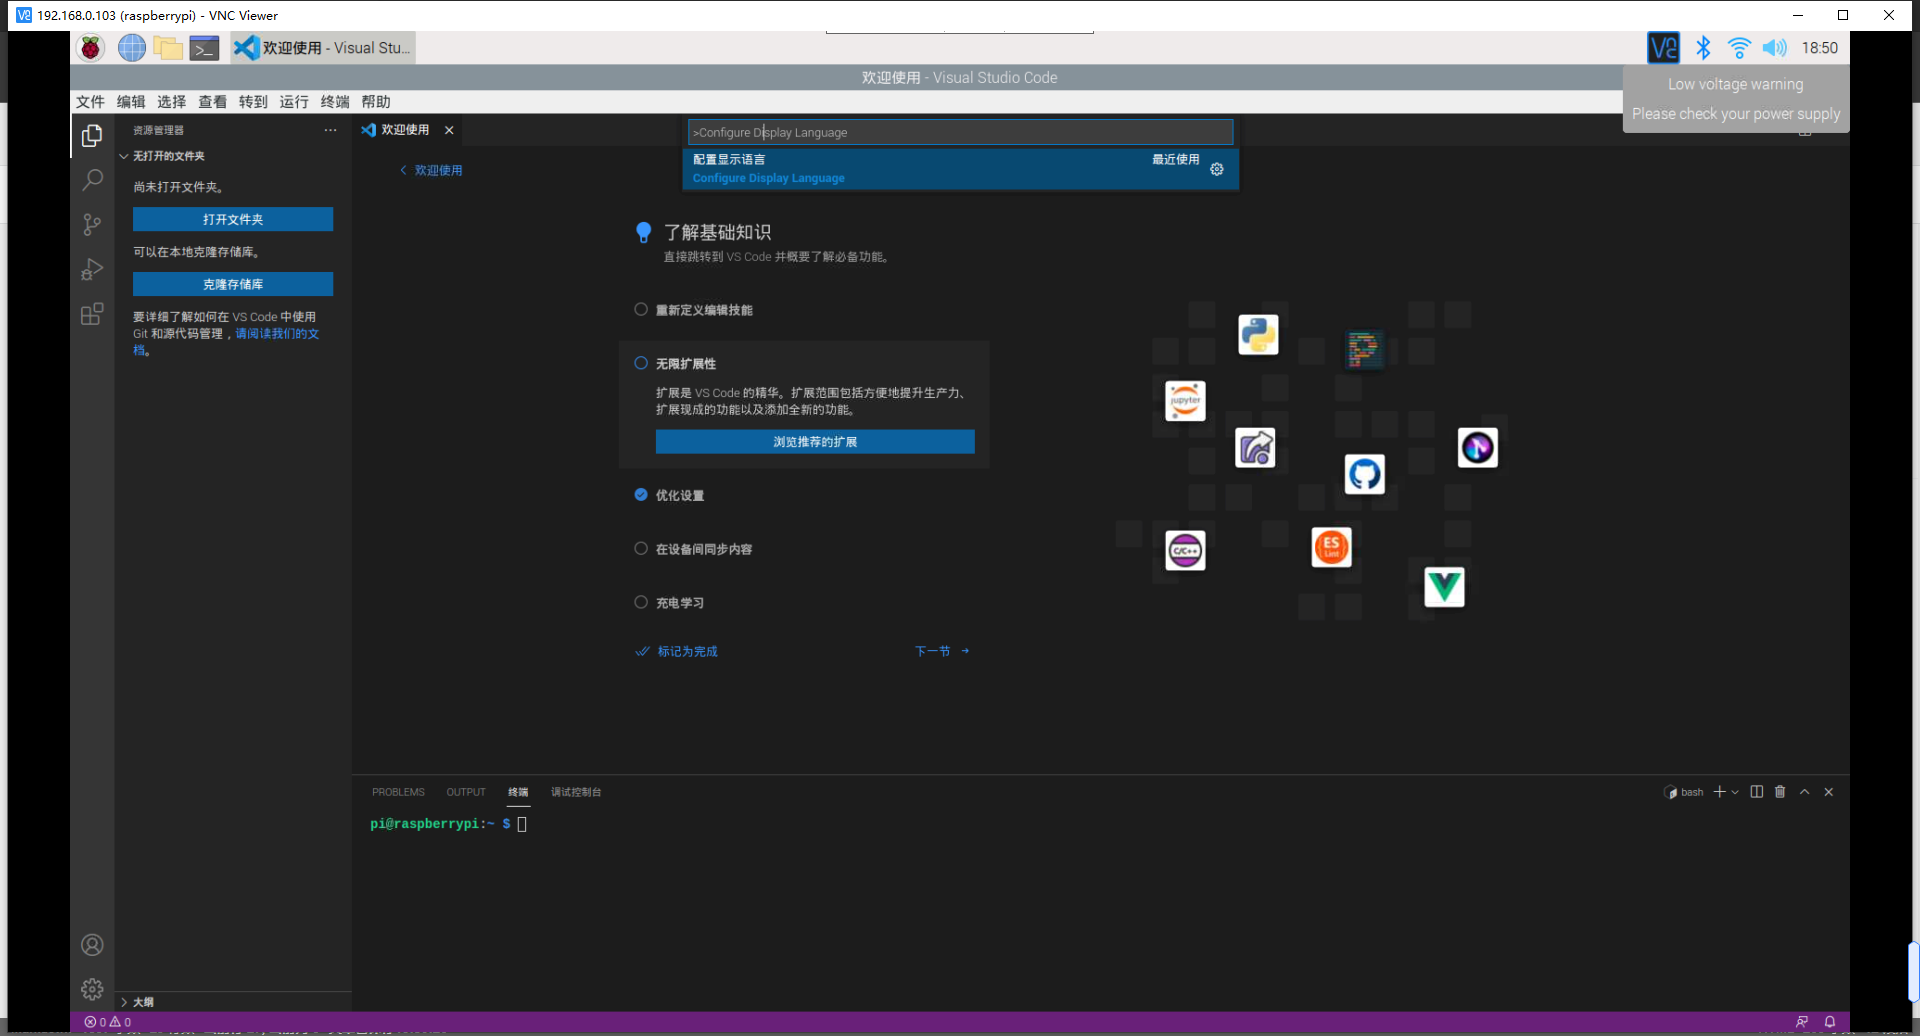
Task: Select the 在设备间同步内容 step radio
Action: [641, 548]
